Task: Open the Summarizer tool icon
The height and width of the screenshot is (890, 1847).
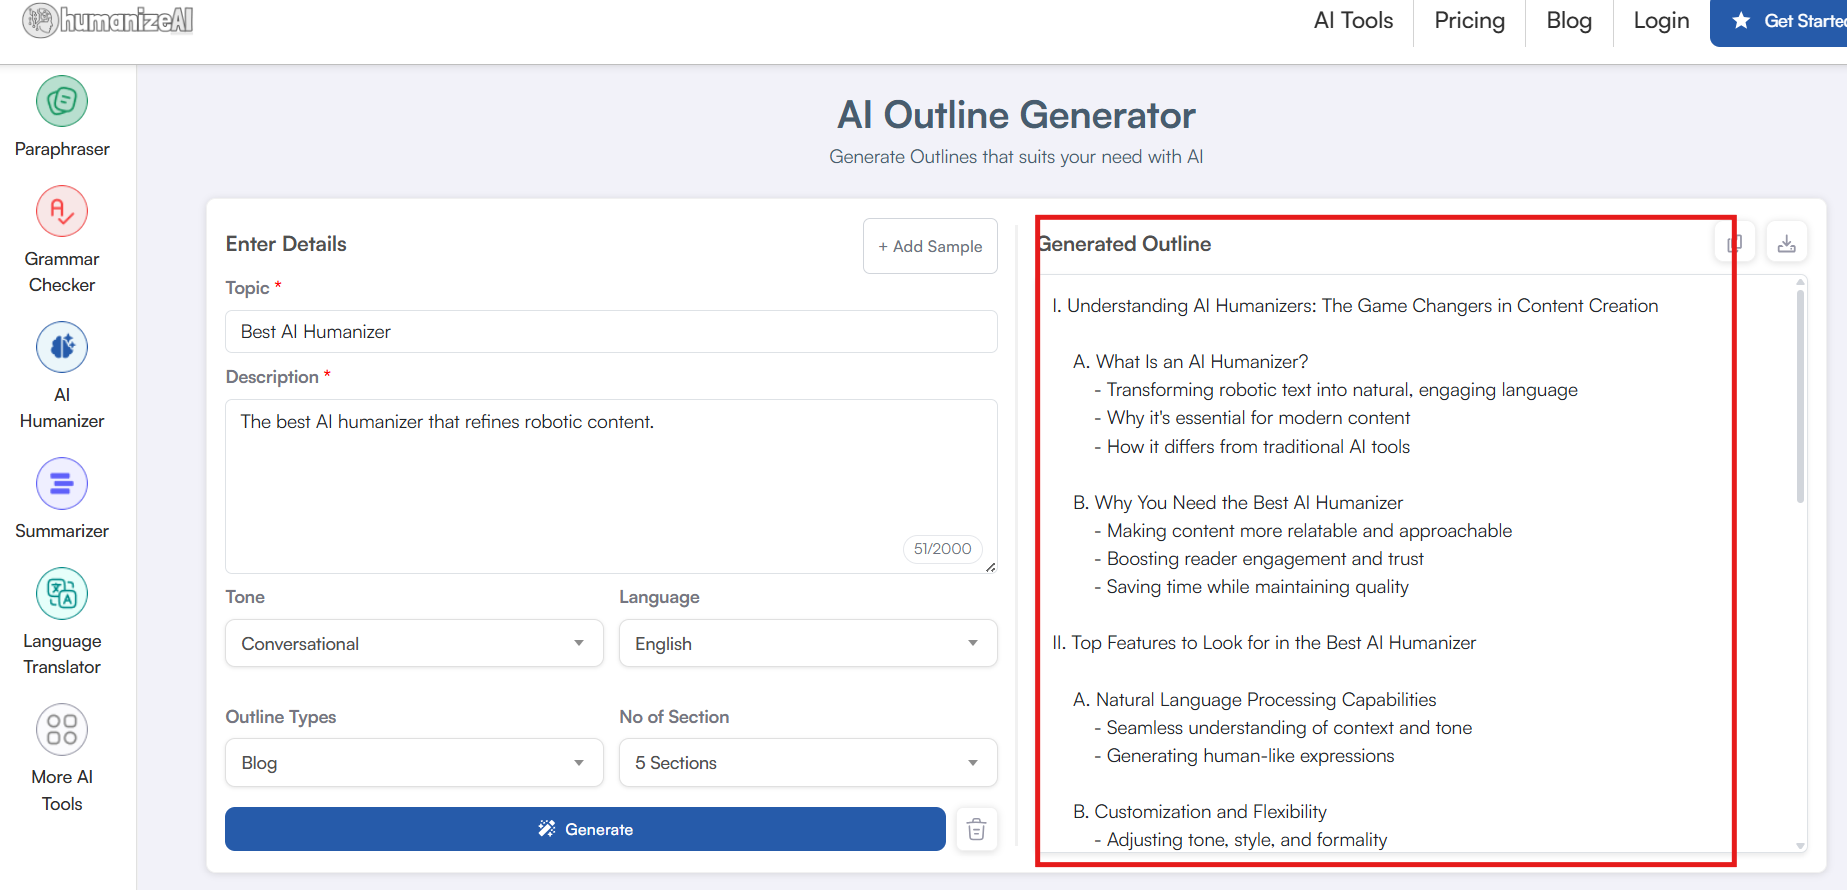Action: [62, 484]
